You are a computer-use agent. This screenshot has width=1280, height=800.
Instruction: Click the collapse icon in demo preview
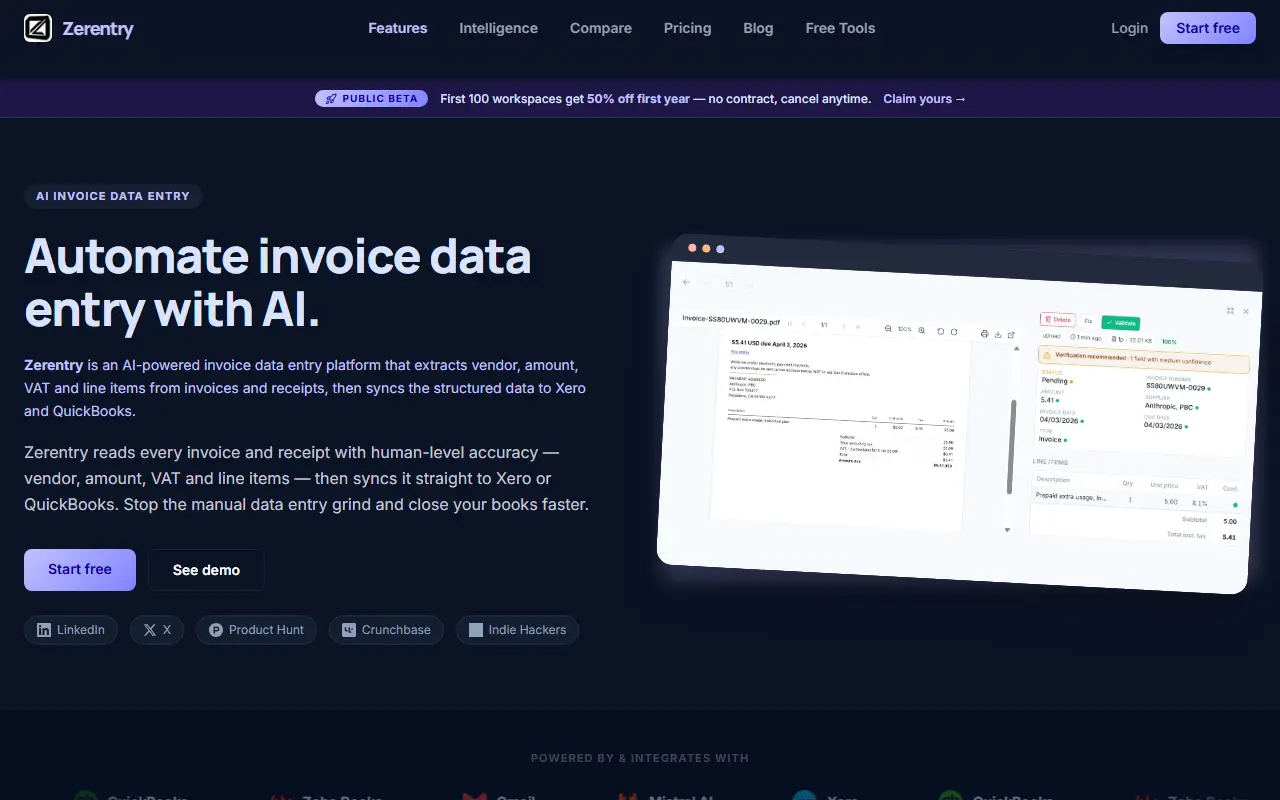[1230, 311]
